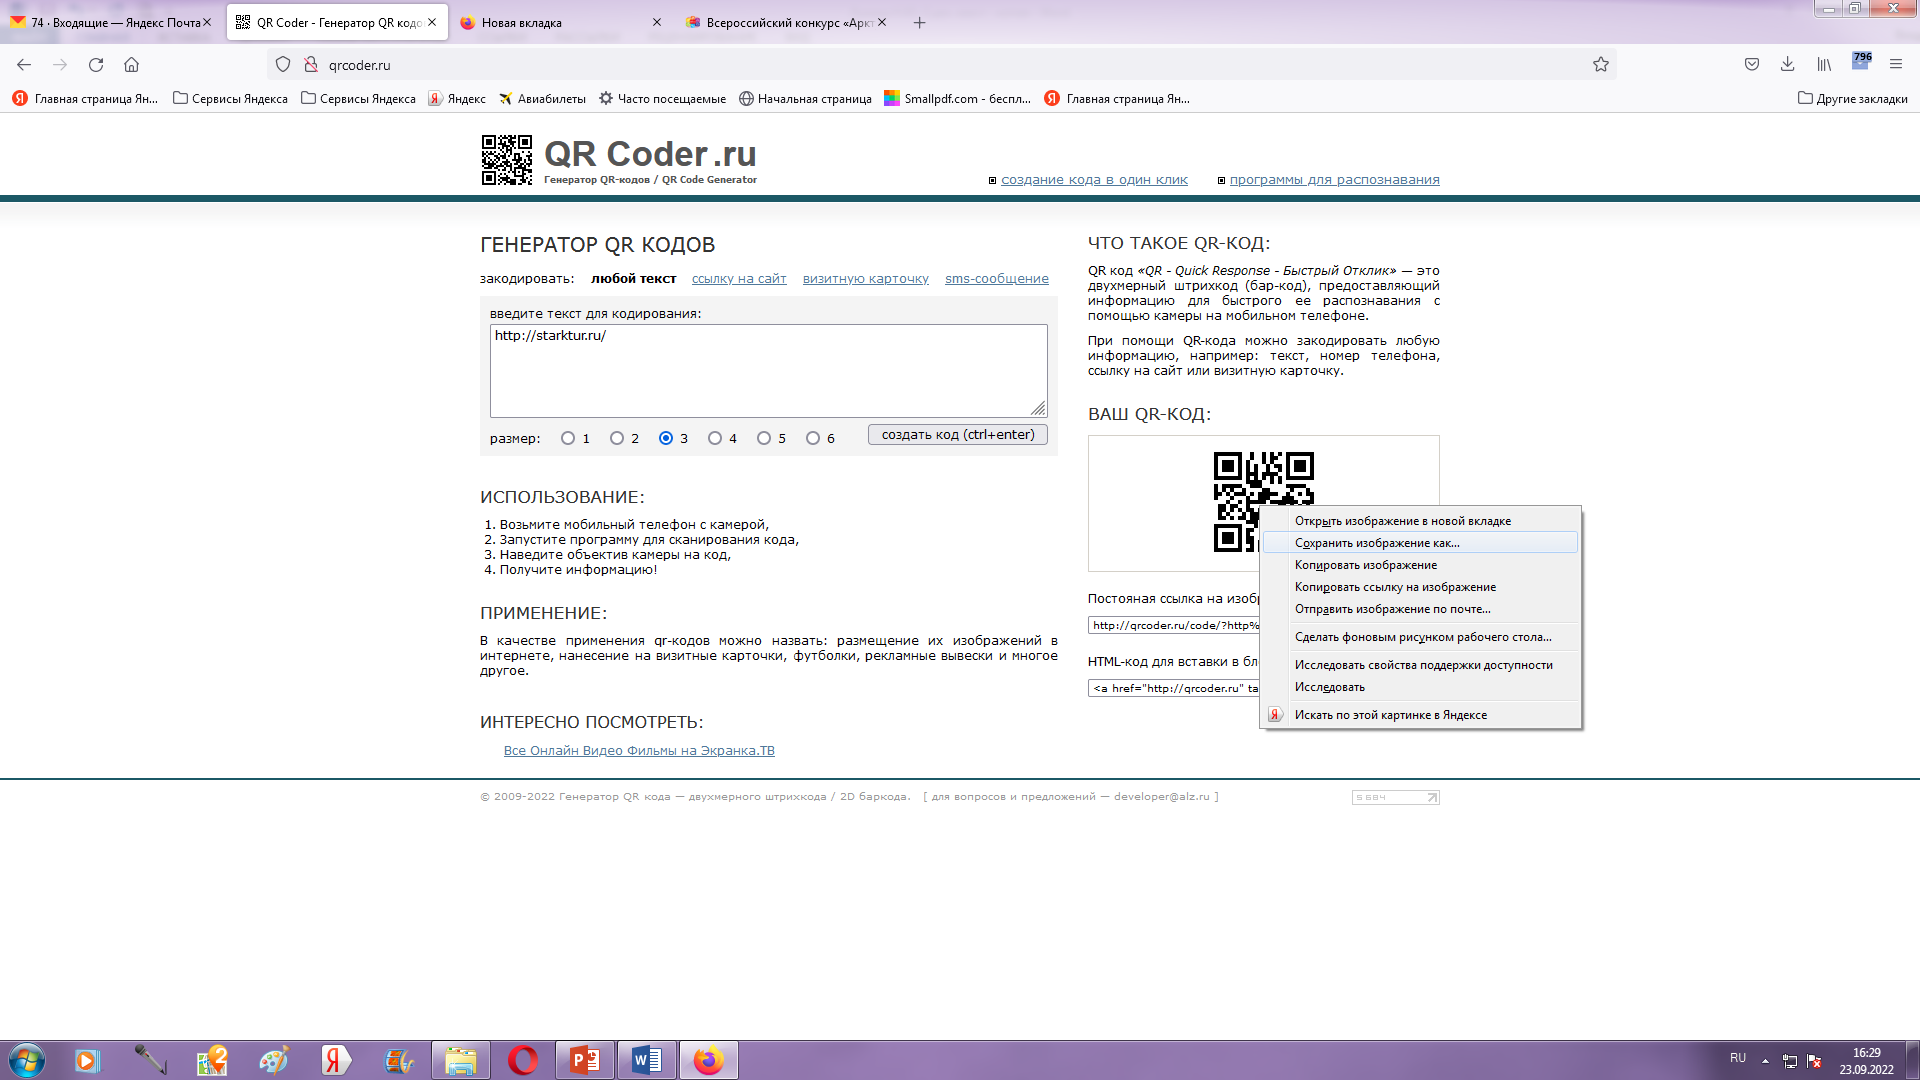Select QR code size 1 radio
1920x1080 pixels.
coord(568,438)
